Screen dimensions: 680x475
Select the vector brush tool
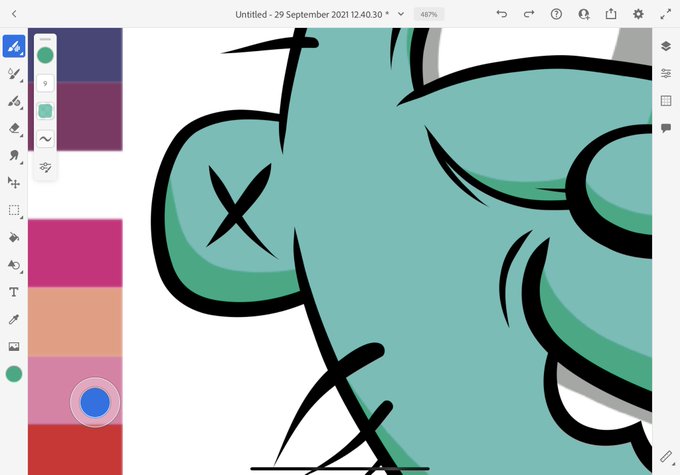click(x=14, y=101)
